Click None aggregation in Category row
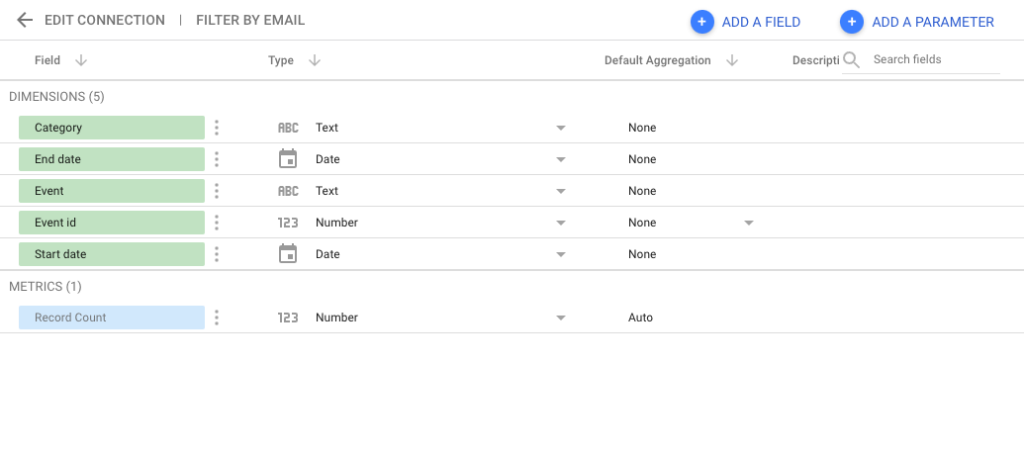The height and width of the screenshot is (455, 1024). pos(642,127)
